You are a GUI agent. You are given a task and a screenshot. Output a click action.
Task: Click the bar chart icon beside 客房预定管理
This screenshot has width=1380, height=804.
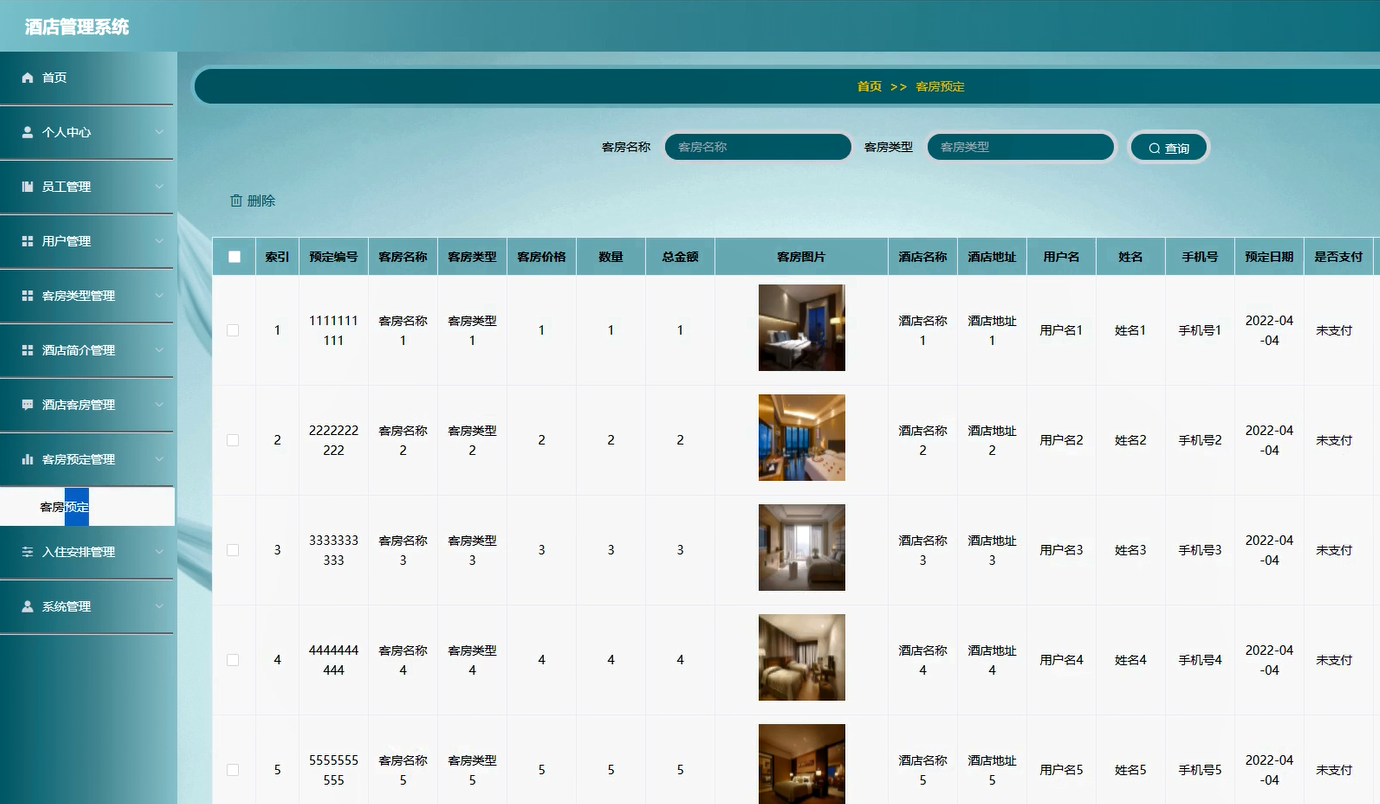[x=27, y=460]
